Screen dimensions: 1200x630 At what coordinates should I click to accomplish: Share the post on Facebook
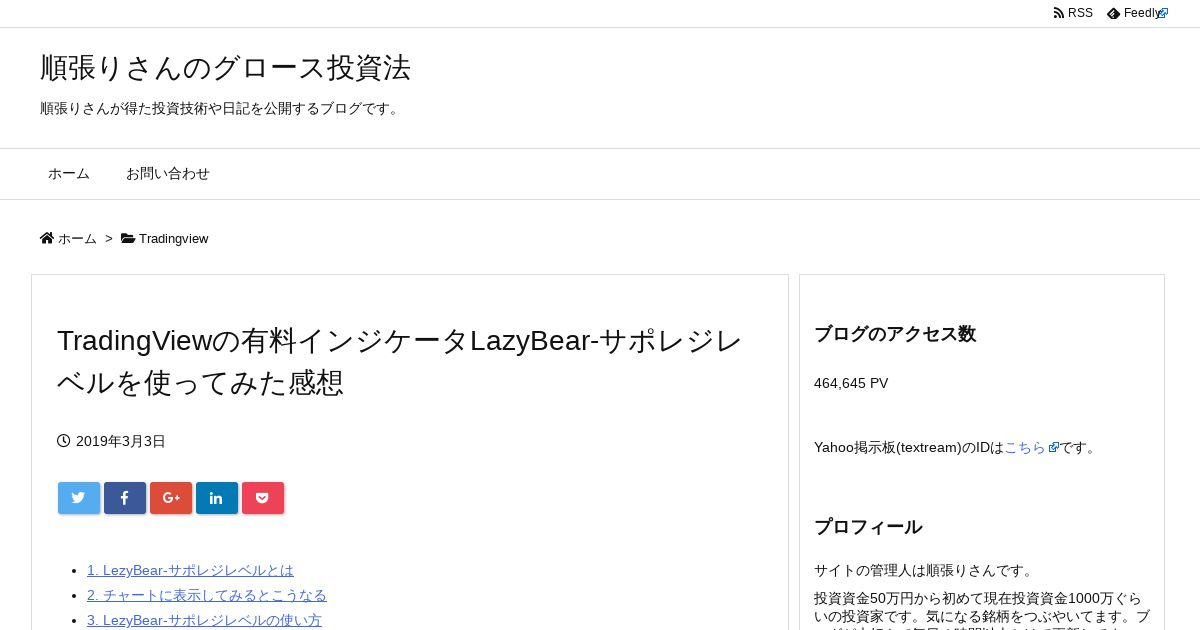coord(125,498)
